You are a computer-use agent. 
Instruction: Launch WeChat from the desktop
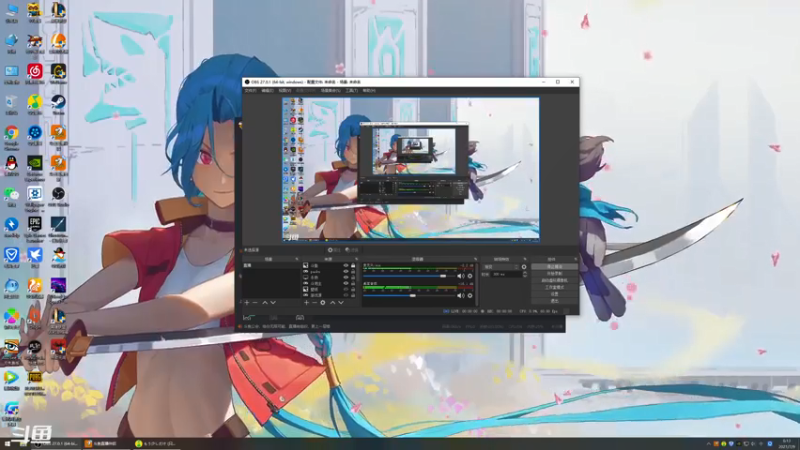coord(11,194)
